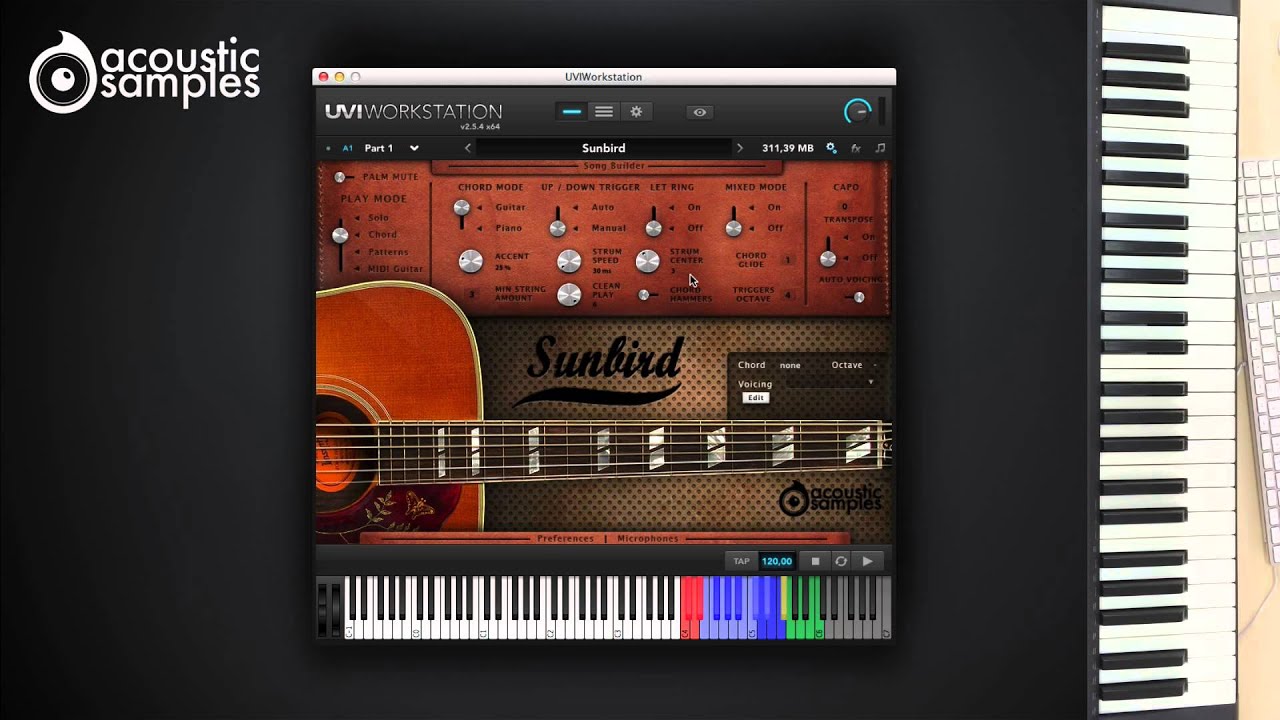Open the Voicing dropdown
The image size is (1280, 720).
tap(830, 383)
